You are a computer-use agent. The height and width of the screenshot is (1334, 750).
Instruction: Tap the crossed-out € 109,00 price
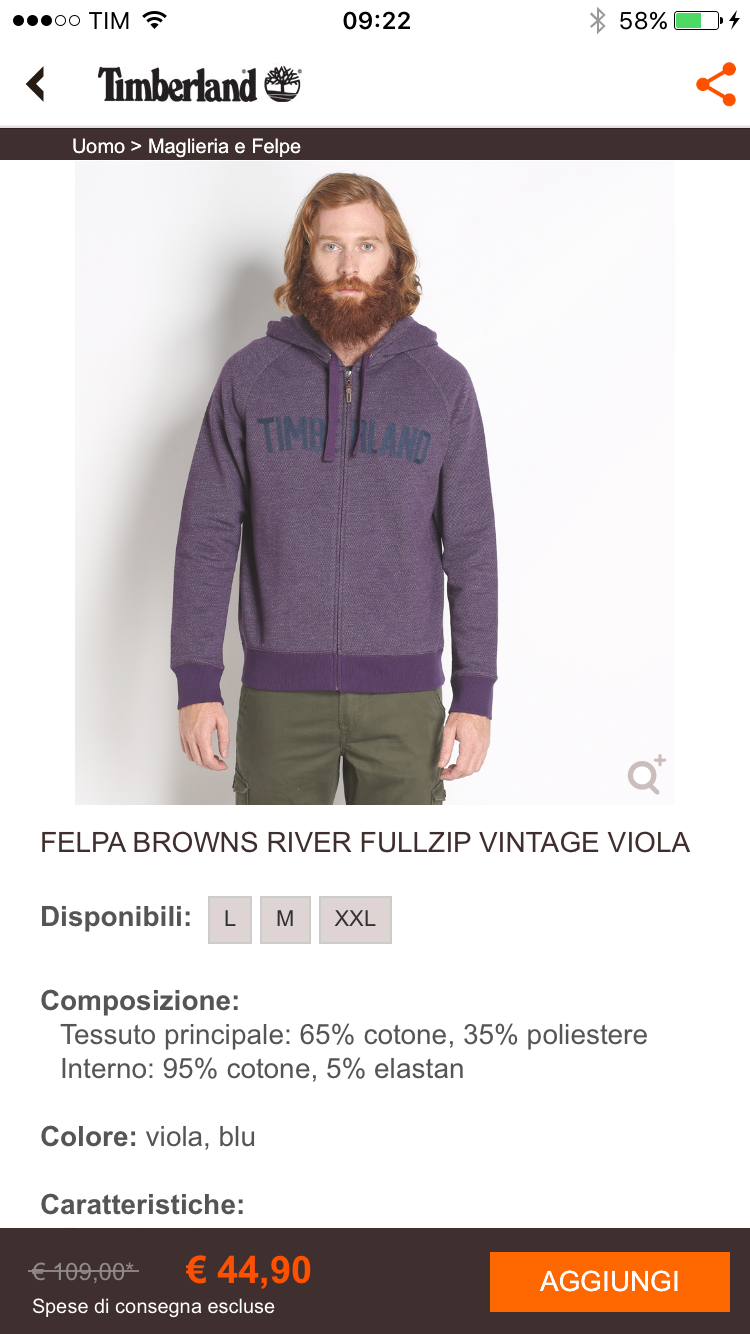click(84, 1271)
